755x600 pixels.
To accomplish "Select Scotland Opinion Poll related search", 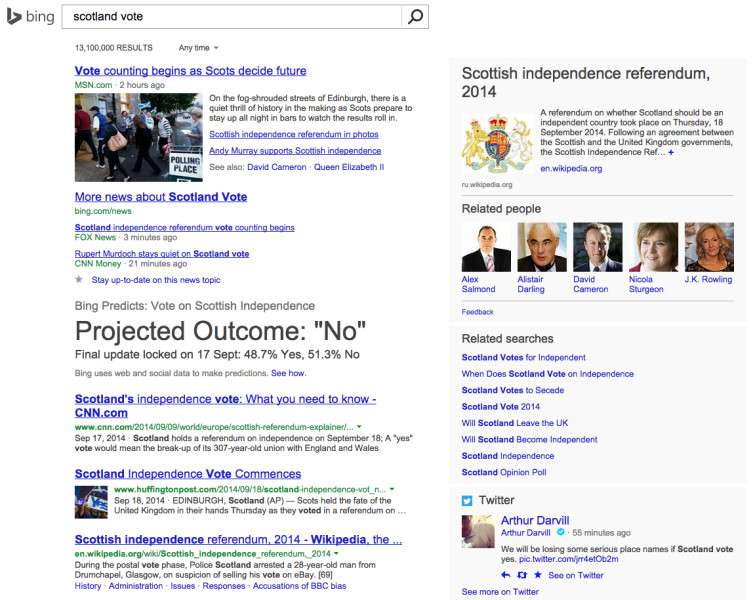I will (504, 472).
